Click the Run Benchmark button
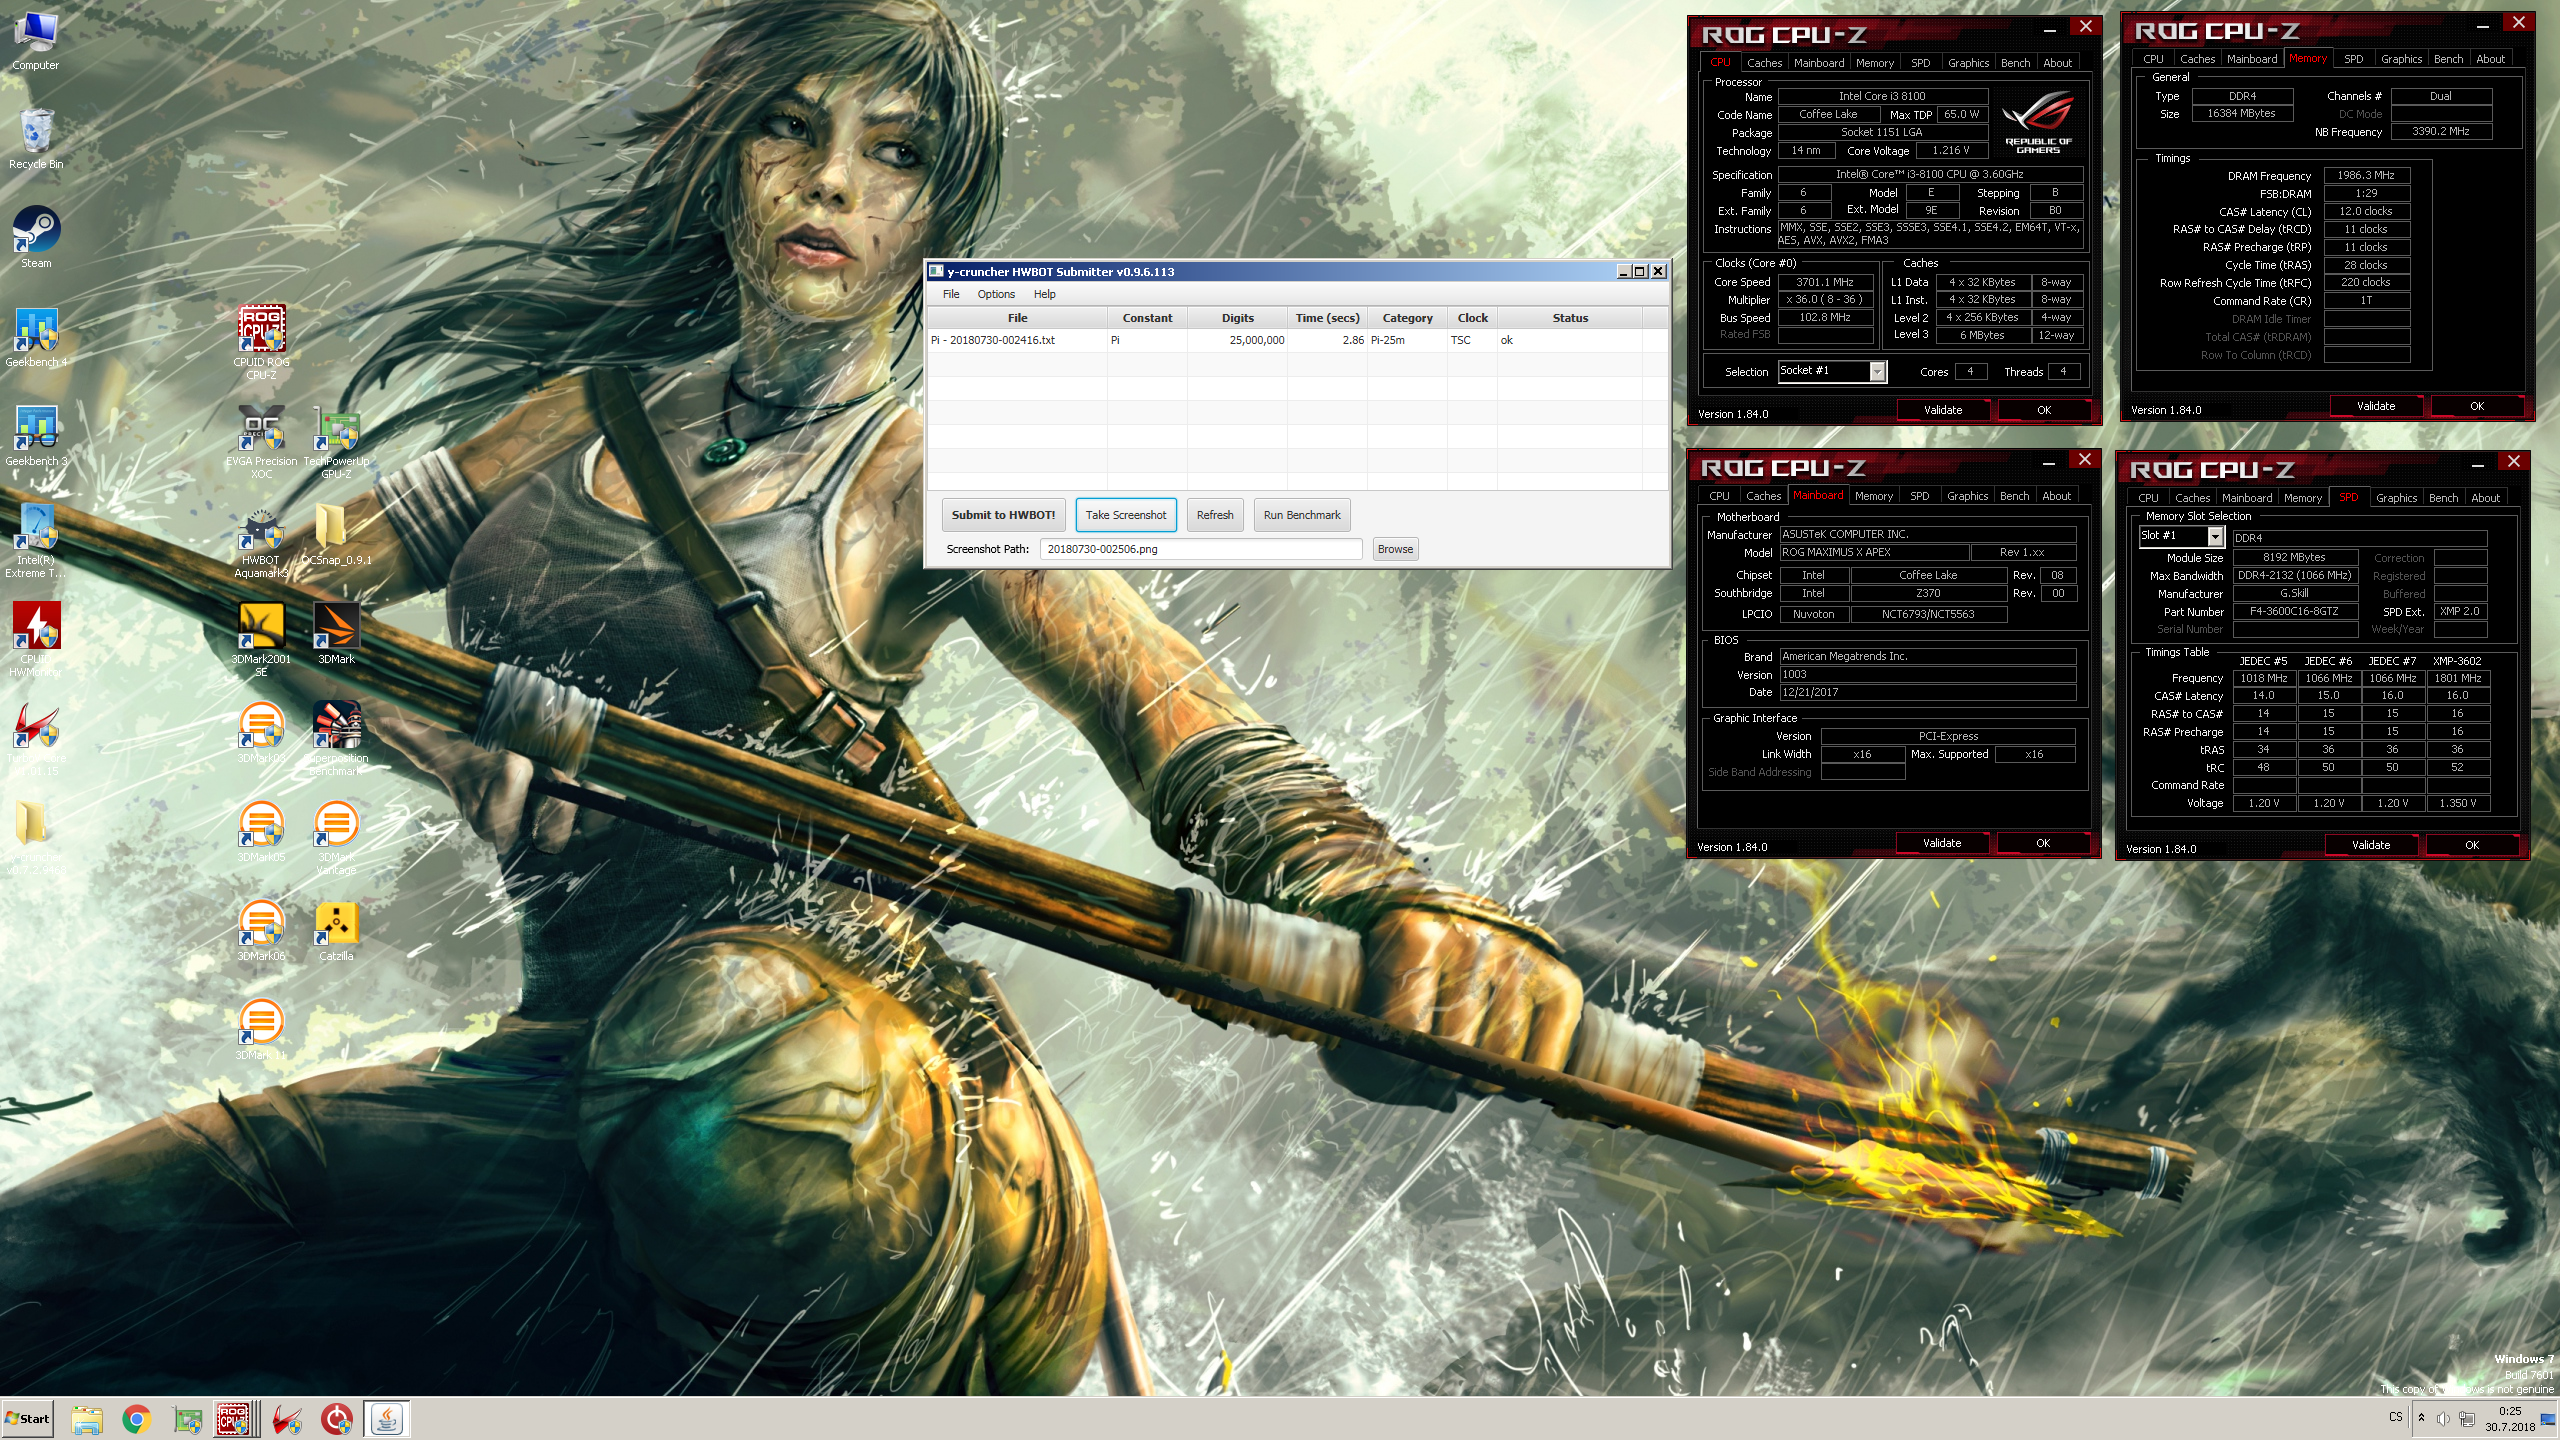2560x1440 pixels. [1302, 515]
